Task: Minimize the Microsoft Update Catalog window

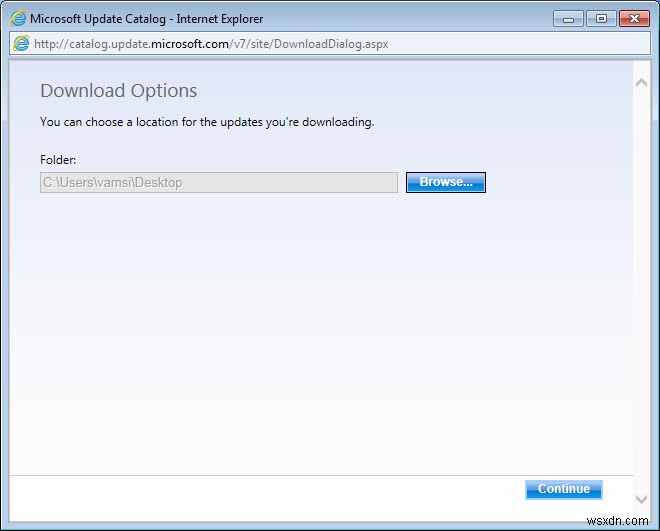Action: (x=568, y=19)
